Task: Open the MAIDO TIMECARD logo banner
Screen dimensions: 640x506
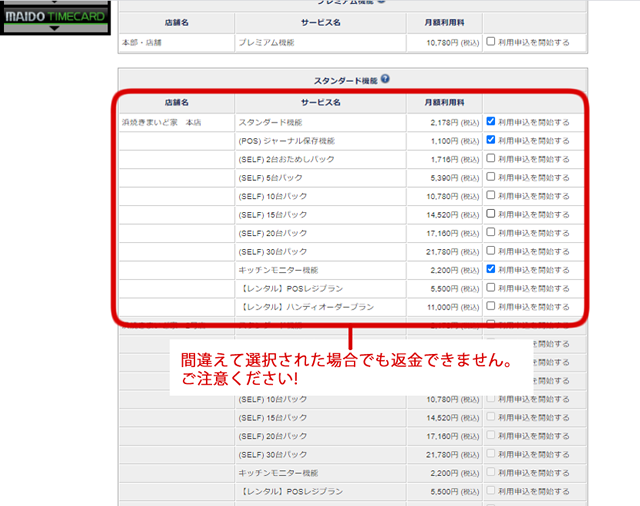Action: tap(55, 17)
